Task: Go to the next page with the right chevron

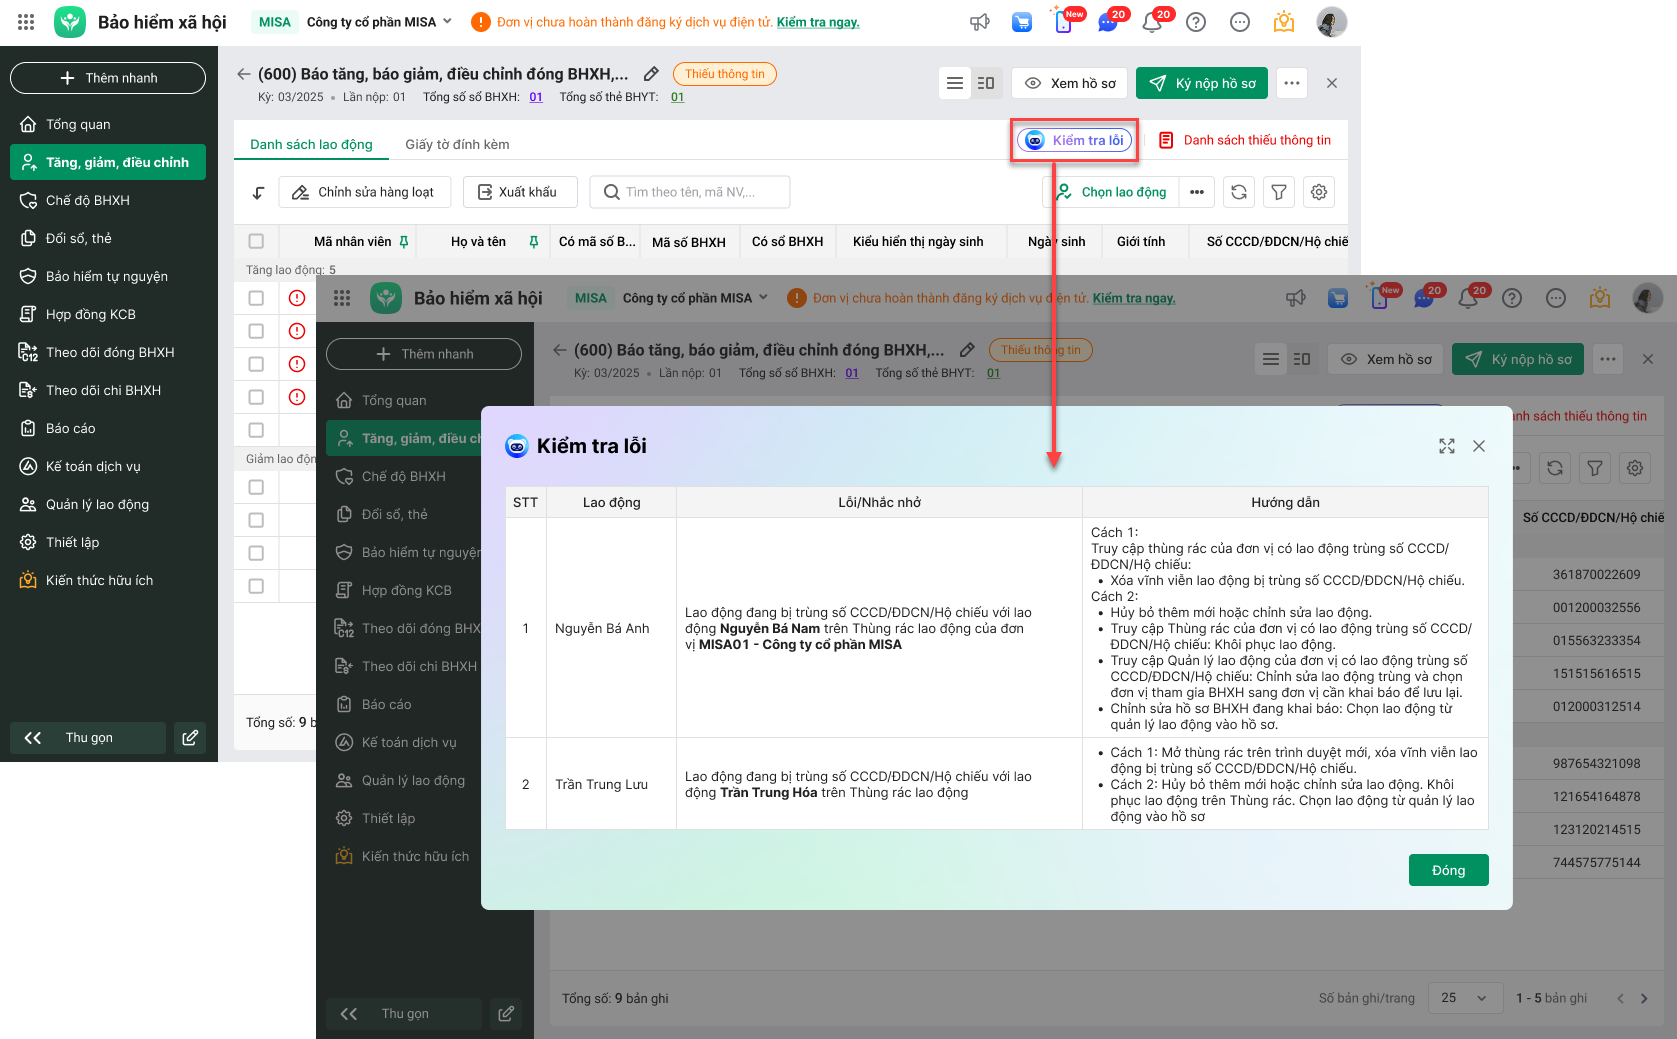Action: [1644, 998]
